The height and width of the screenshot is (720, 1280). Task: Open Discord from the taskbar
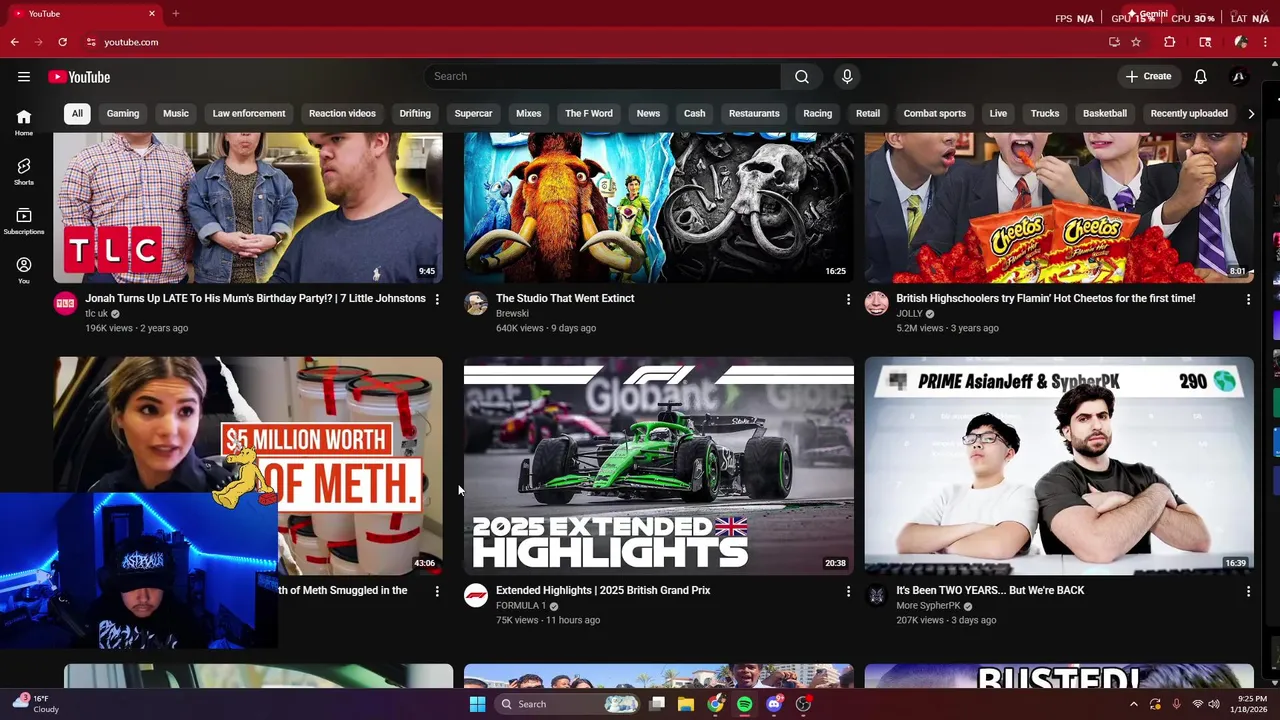click(774, 704)
